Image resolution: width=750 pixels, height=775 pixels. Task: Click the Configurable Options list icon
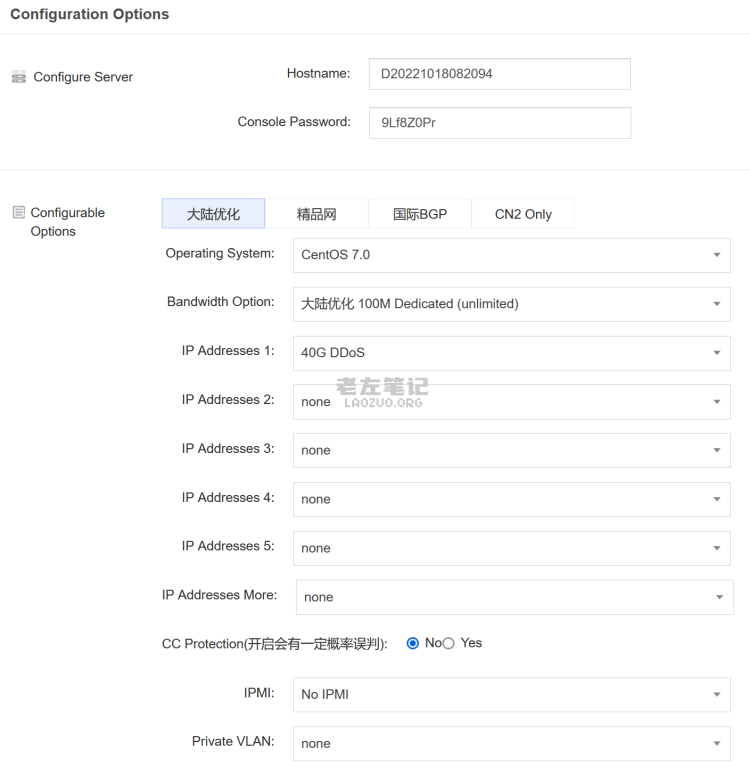pyautogui.click(x=18, y=212)
